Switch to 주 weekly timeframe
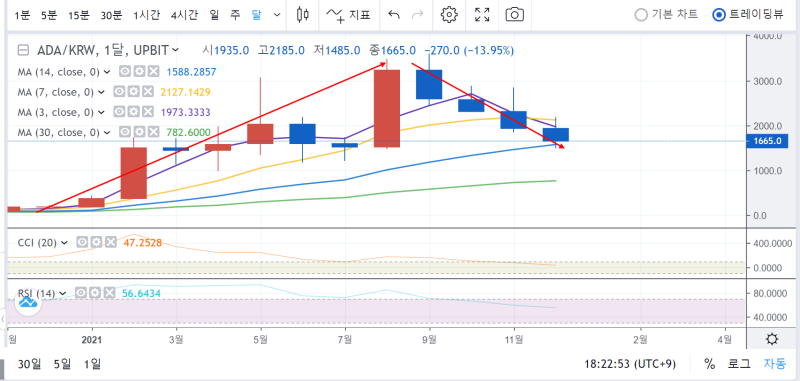The image size is (800, 381). (x=235, y=15)
